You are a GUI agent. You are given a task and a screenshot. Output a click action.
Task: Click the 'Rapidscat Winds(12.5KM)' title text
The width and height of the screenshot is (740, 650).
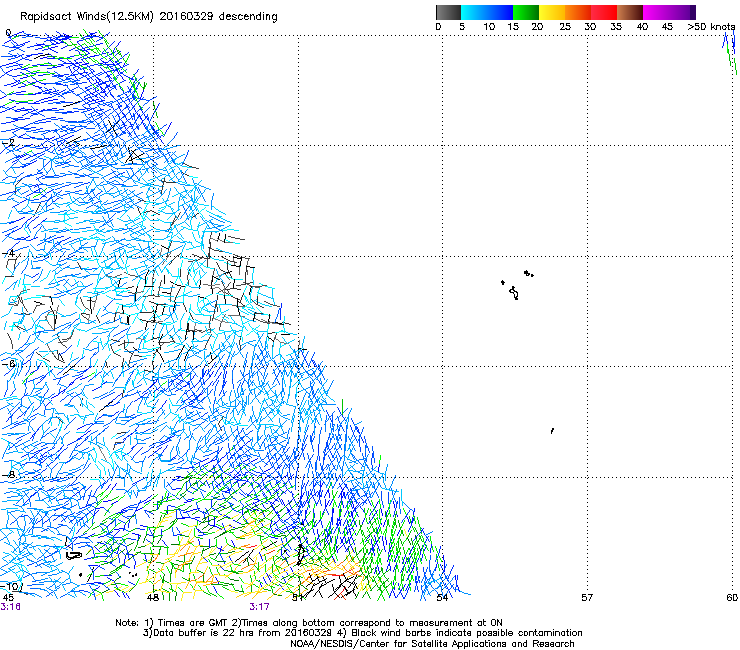tap(87, 17)
